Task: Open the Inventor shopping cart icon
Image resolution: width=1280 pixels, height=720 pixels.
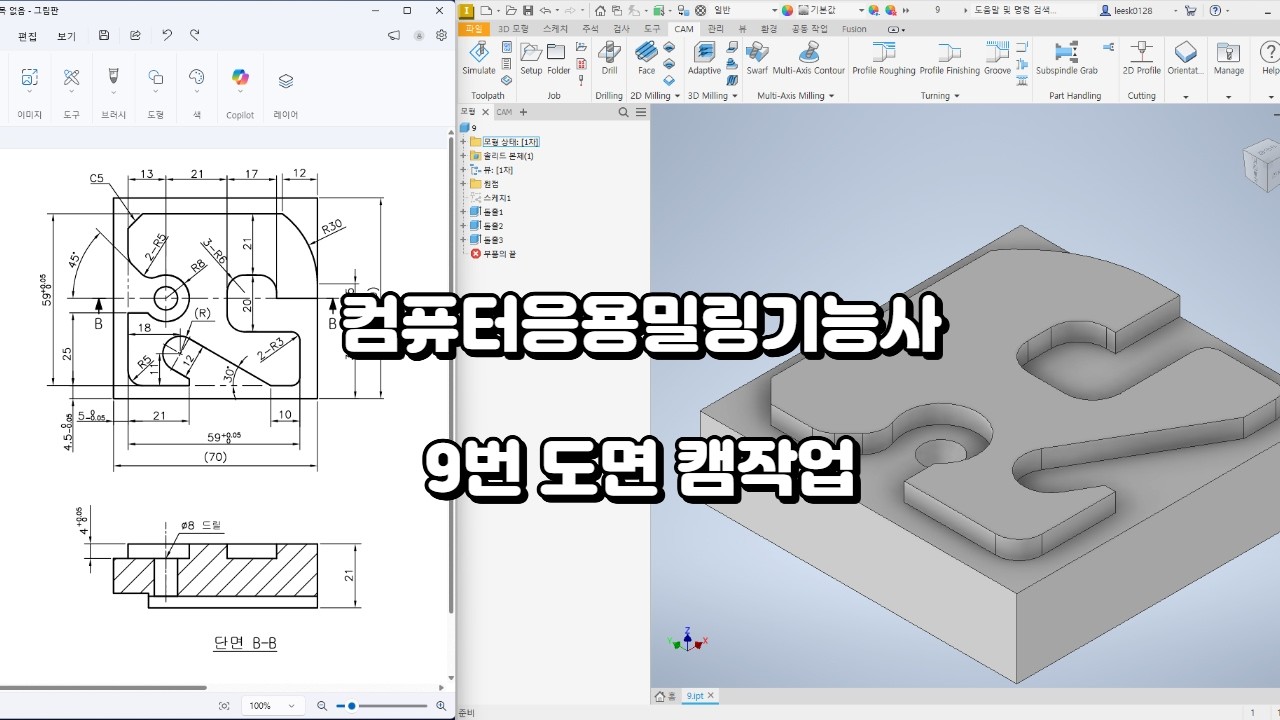Action: coord(1191,10)
